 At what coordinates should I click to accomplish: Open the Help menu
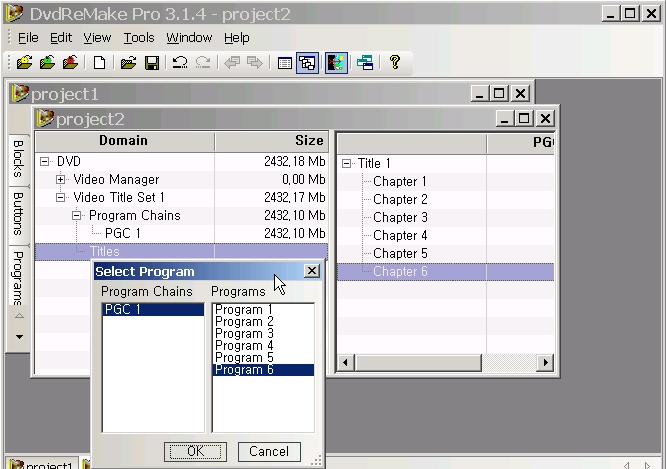coord(237,38)
